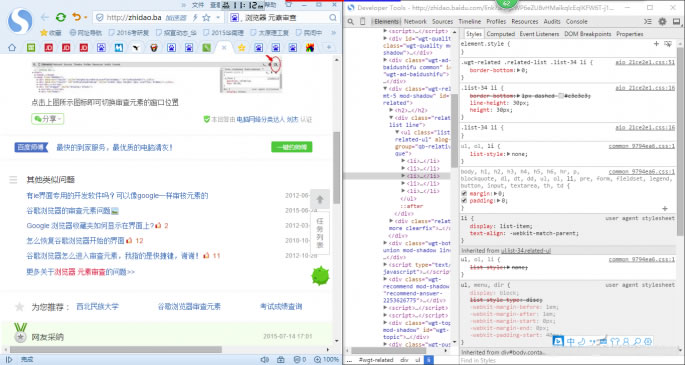Click the browser search box text field
This screenshot has width=685, height=365.
[x=284, y=17]
